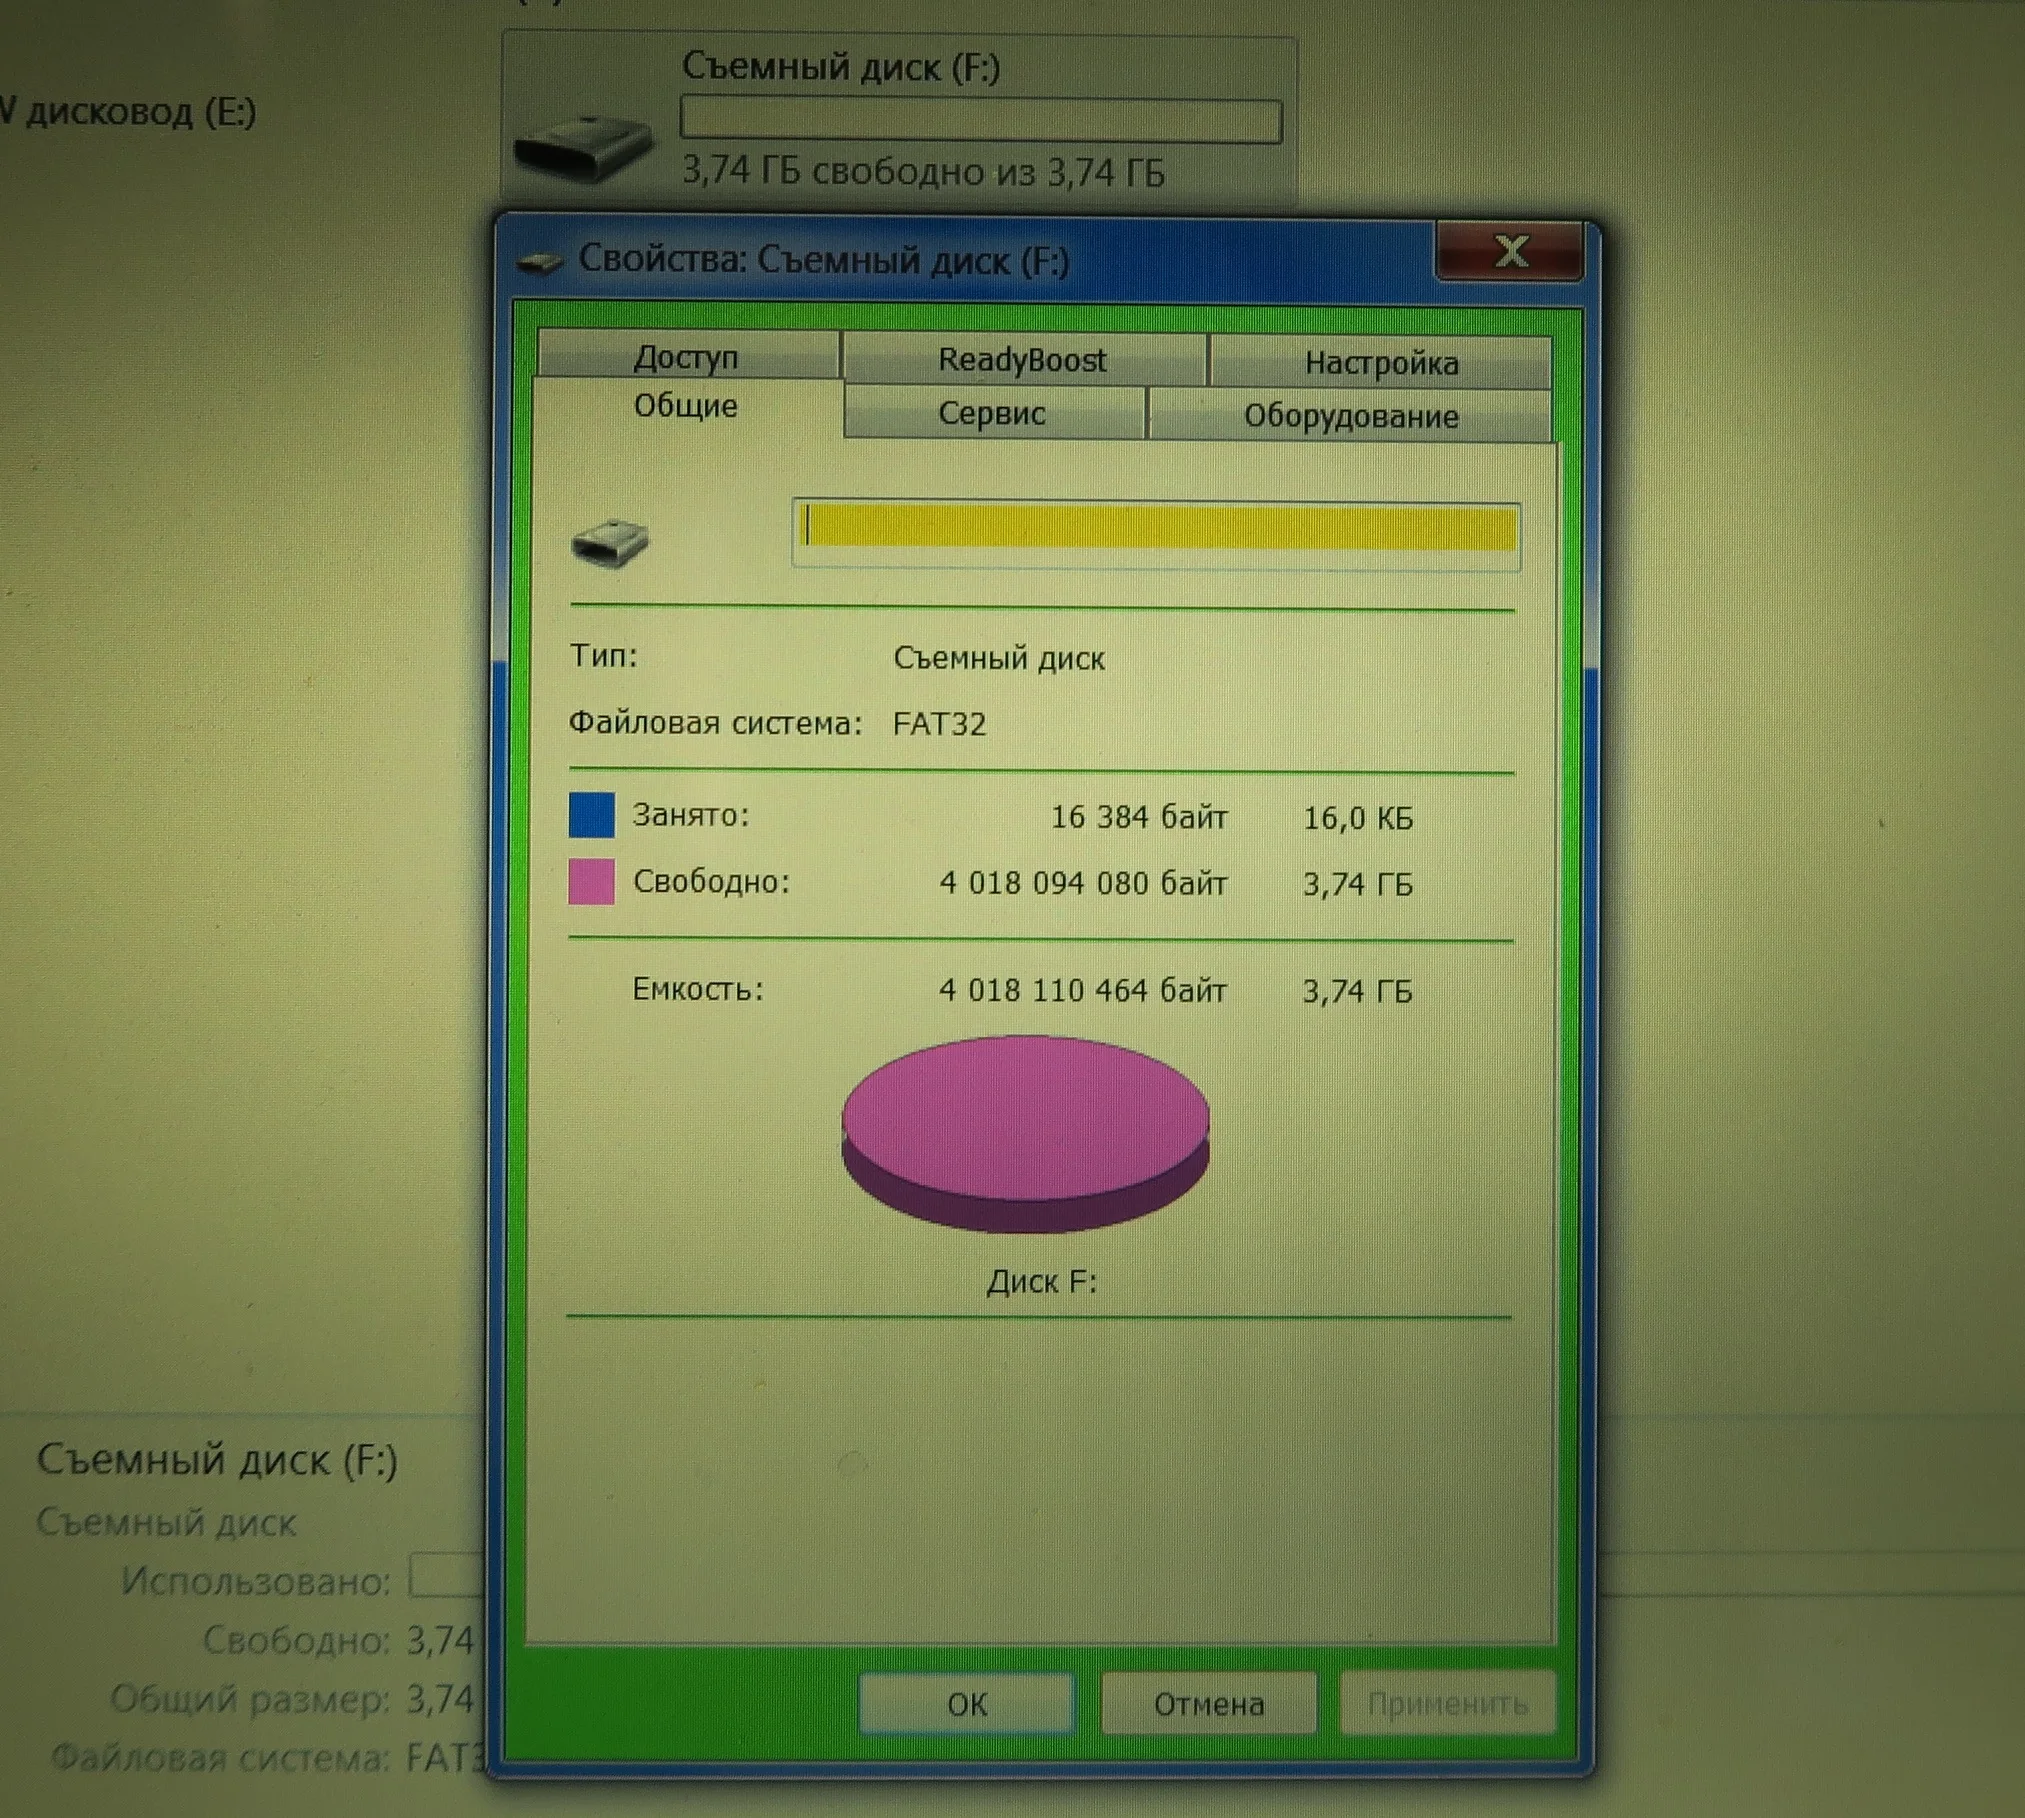Click the "Применить" button
The image size is (2025, 1818).
coord(1447,1704)
